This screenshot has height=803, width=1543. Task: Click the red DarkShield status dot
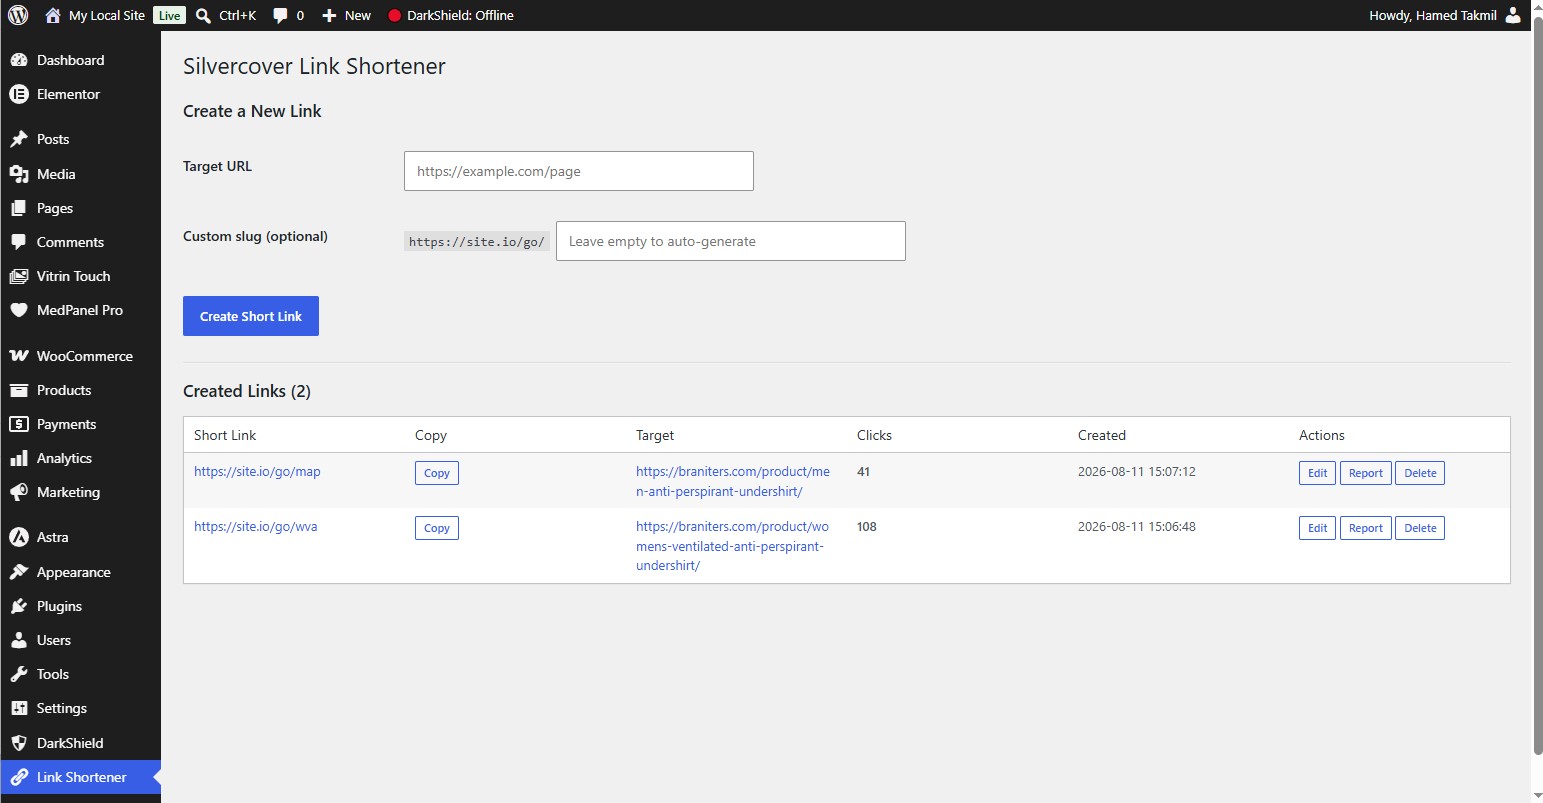394,16
